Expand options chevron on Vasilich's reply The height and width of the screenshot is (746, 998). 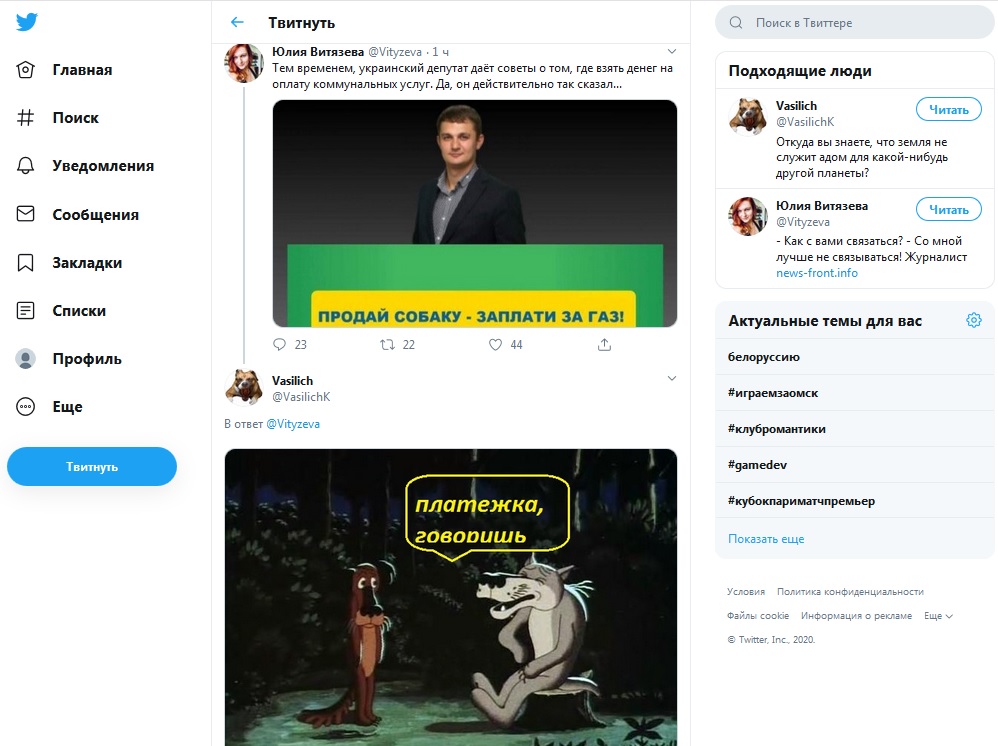coord(672,379)
